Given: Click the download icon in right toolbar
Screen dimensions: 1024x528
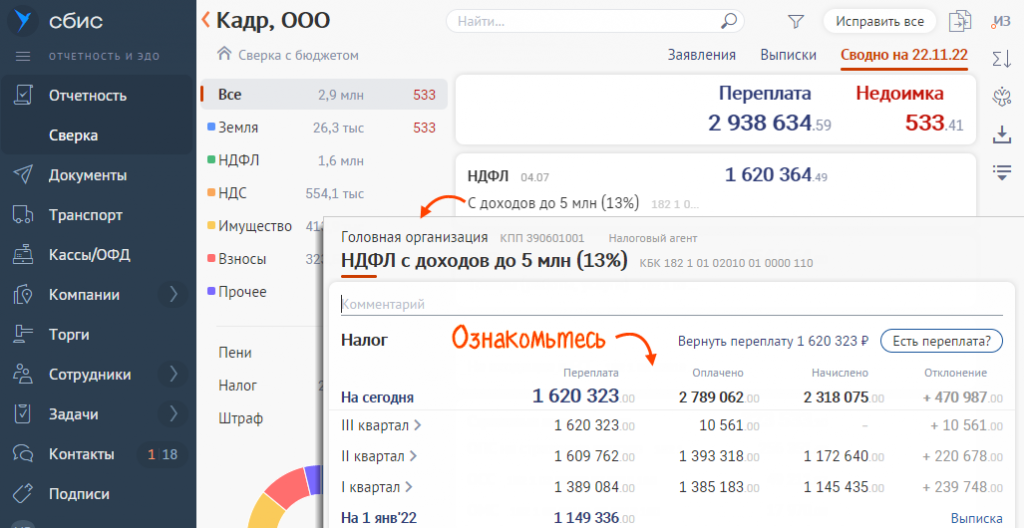Looking at the screenshot, I should tap(1001, 134).
